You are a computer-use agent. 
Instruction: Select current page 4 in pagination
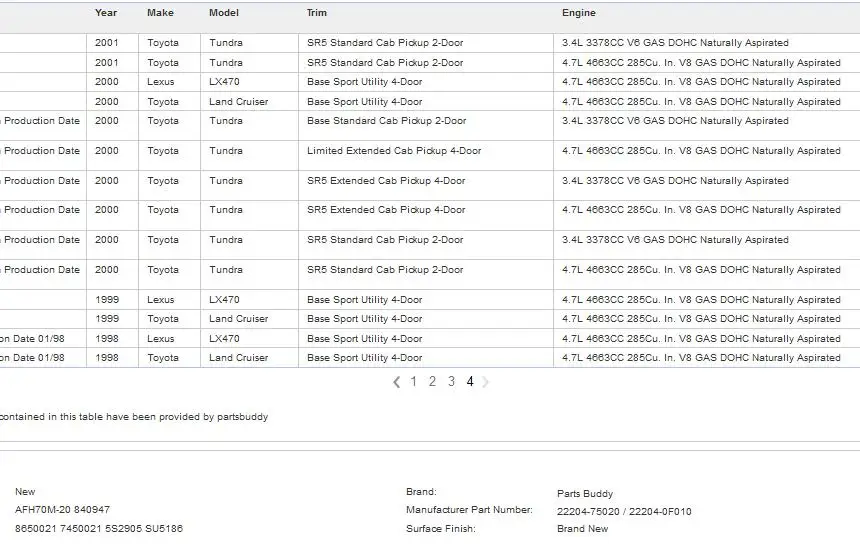point(470,382)
